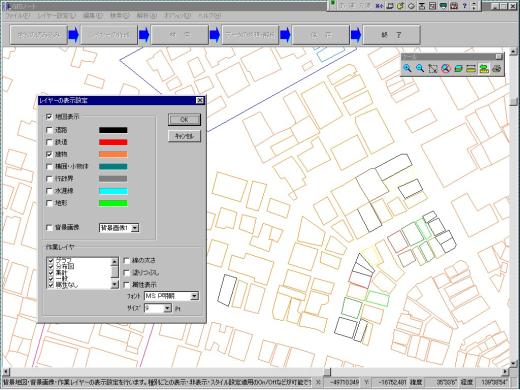Open the 検索(S) menu

120,15
